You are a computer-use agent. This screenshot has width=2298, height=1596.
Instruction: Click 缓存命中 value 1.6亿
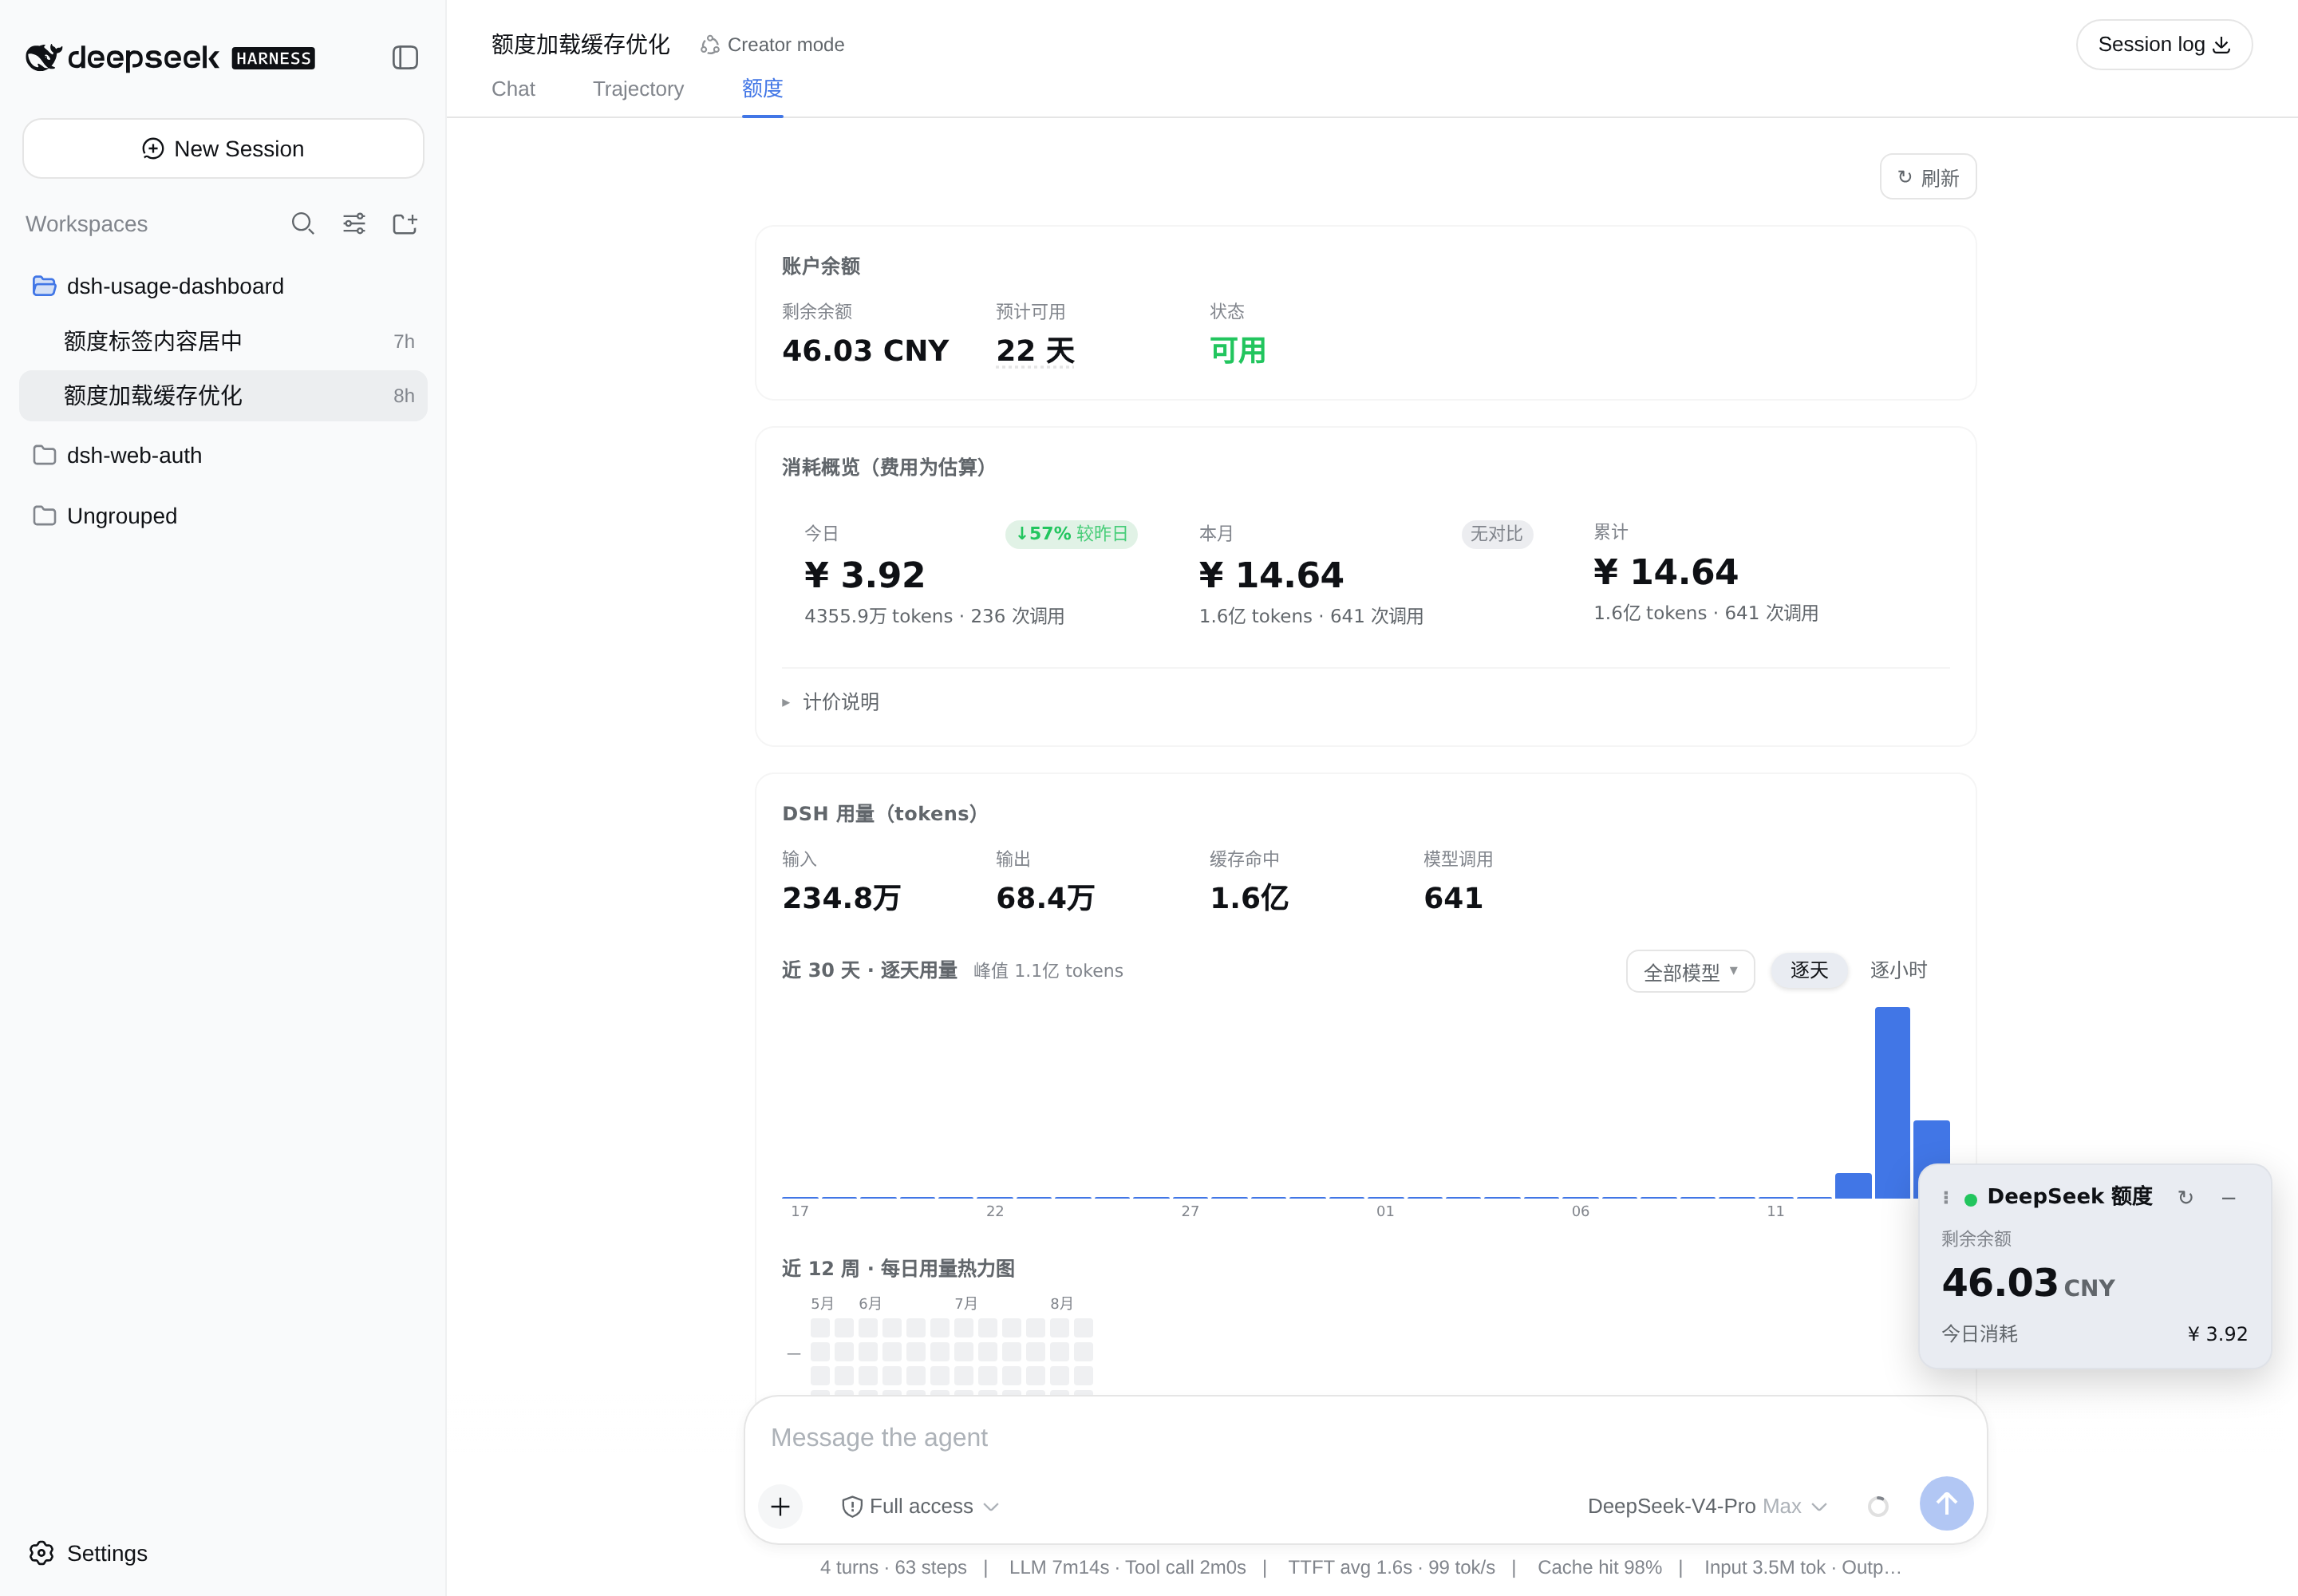[x=1249, y=898]
